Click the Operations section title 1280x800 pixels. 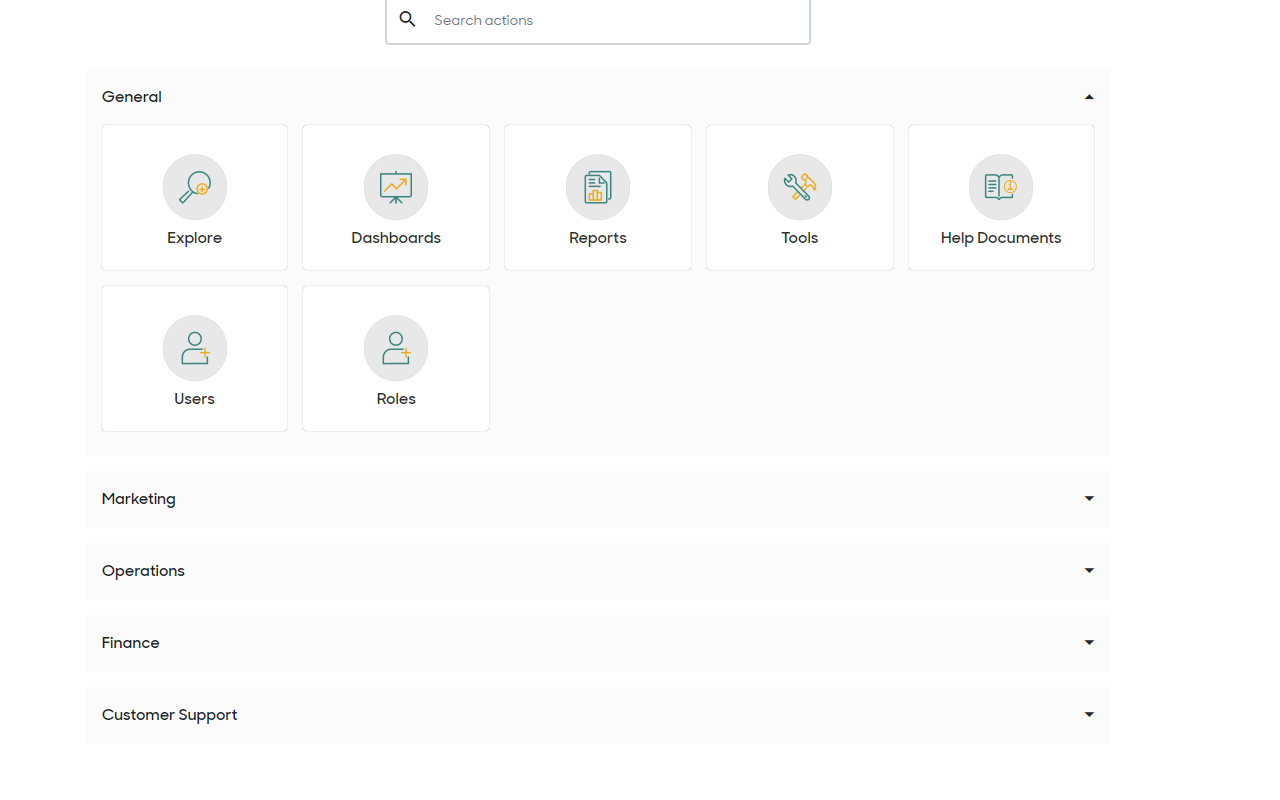coord(143,571)
